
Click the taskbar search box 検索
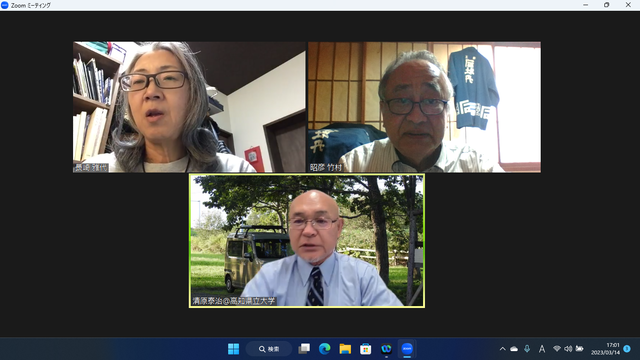pyautogui.click(x=269, y=349)
